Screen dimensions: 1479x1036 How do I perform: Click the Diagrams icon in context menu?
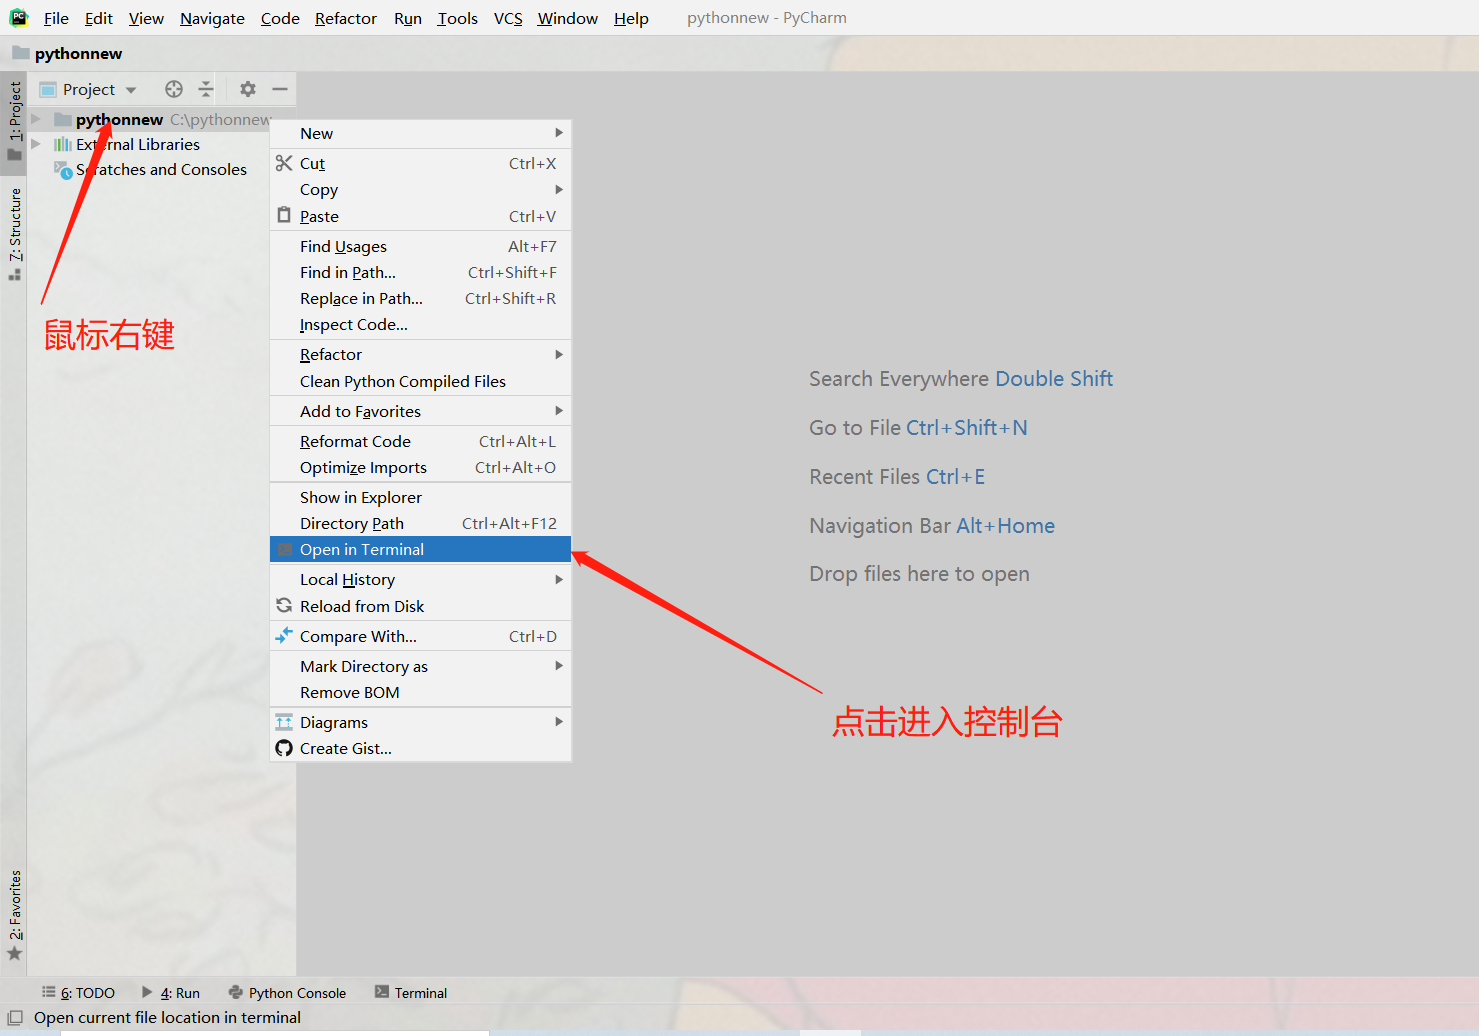[285, 722]
